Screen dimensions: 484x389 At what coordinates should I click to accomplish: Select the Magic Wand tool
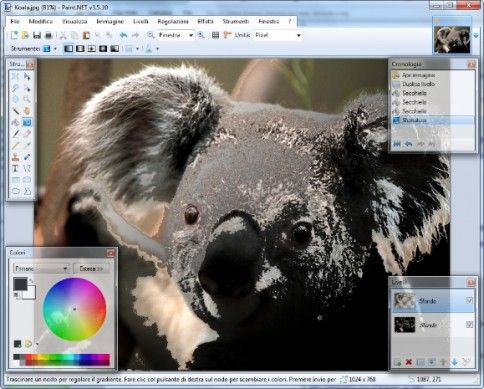pyautogui.click(x=15, y=111)
